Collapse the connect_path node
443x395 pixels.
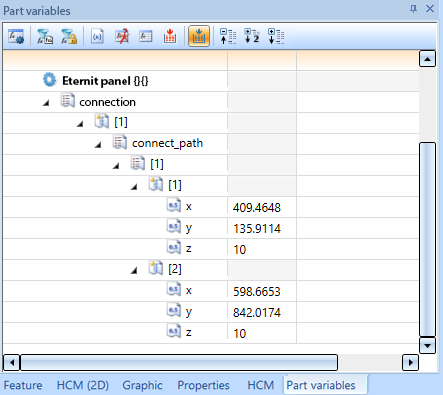coord(98,145)
